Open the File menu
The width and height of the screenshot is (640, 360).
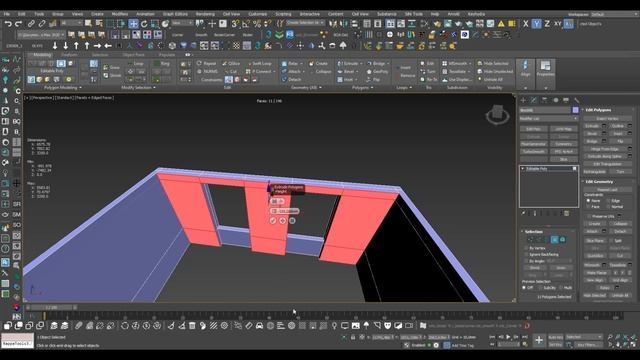coord(7,14)
